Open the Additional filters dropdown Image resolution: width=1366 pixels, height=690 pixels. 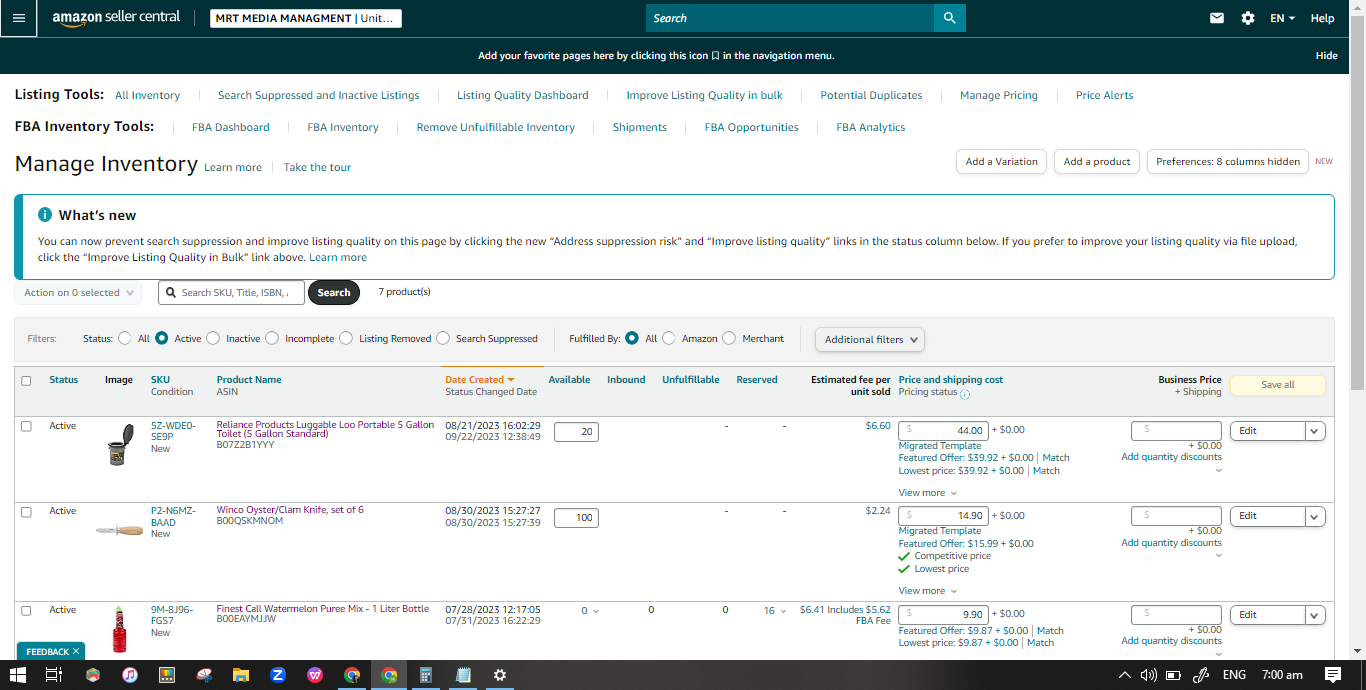pyautogui.click(x=870, y=339)
